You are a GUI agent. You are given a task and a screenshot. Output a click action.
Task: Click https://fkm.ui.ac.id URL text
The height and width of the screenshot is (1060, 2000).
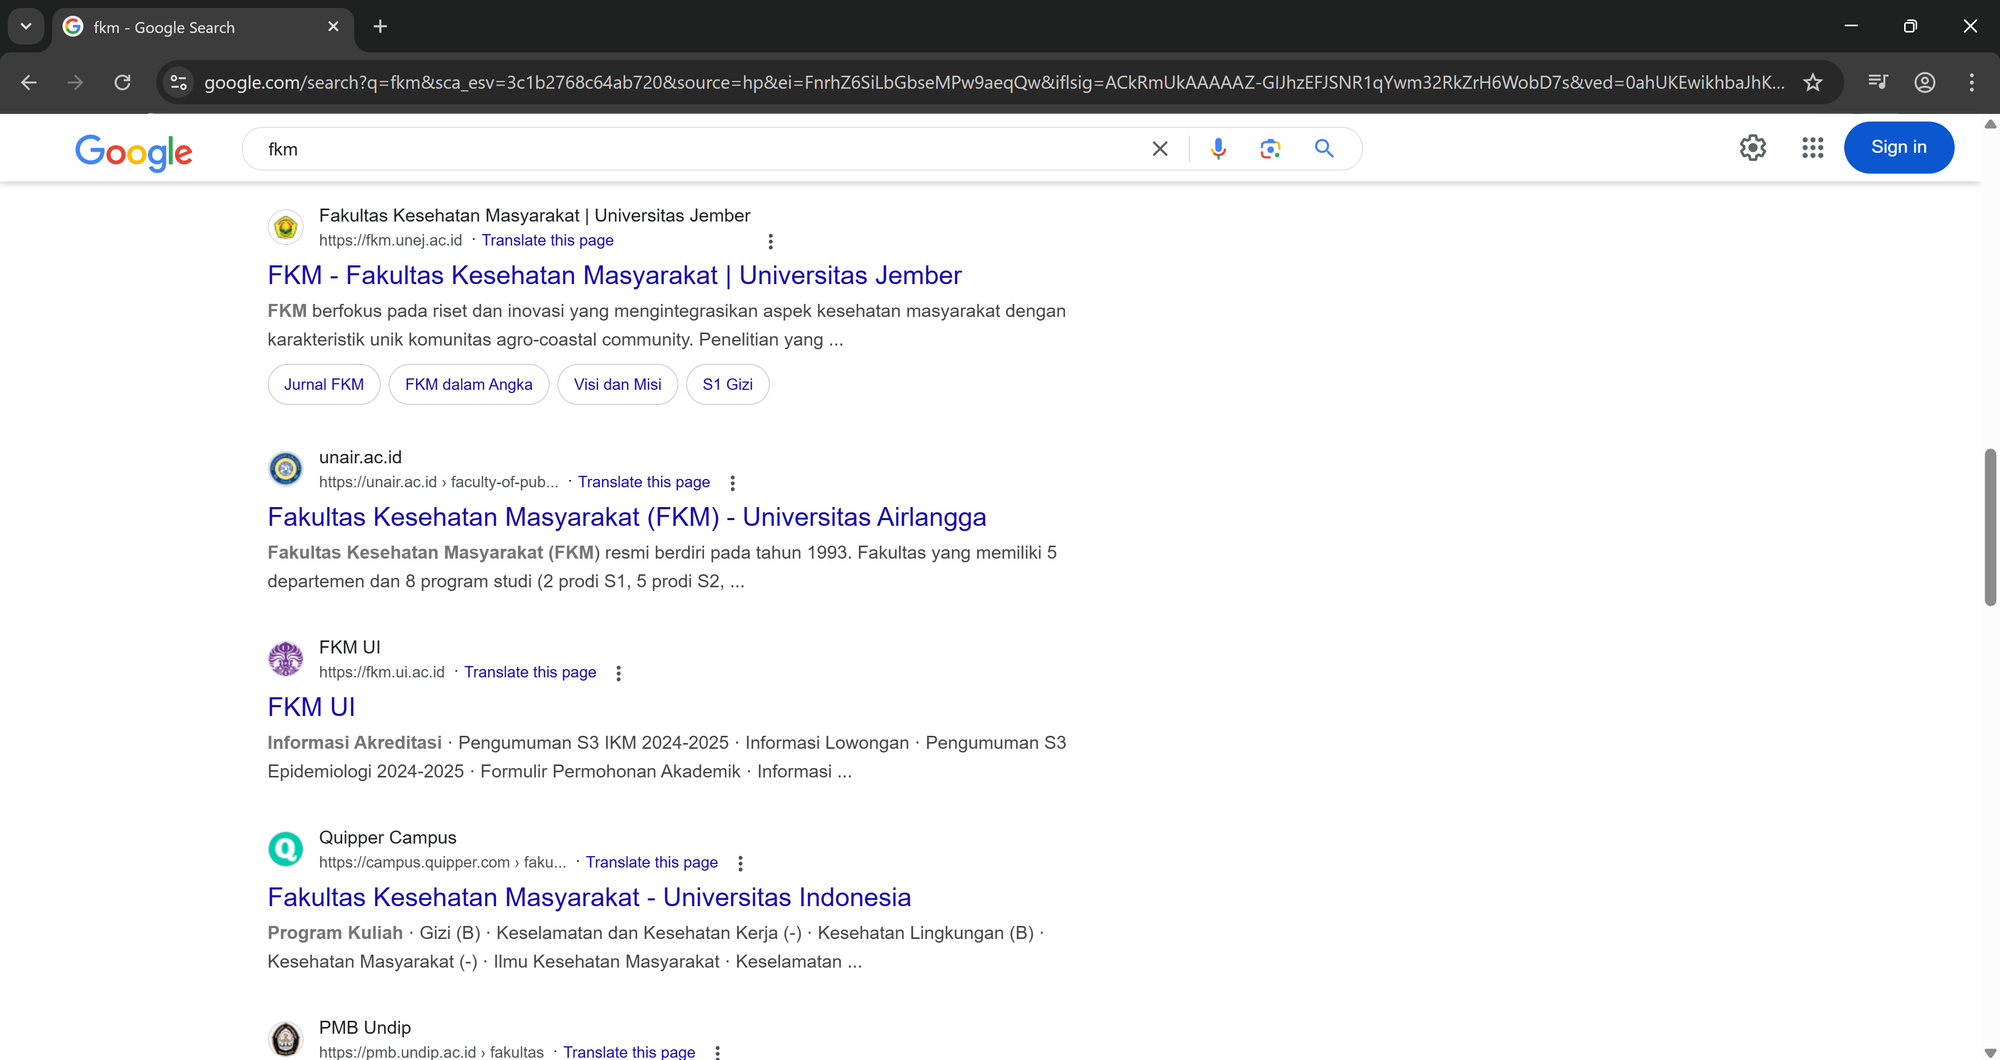tap(382, 672)
